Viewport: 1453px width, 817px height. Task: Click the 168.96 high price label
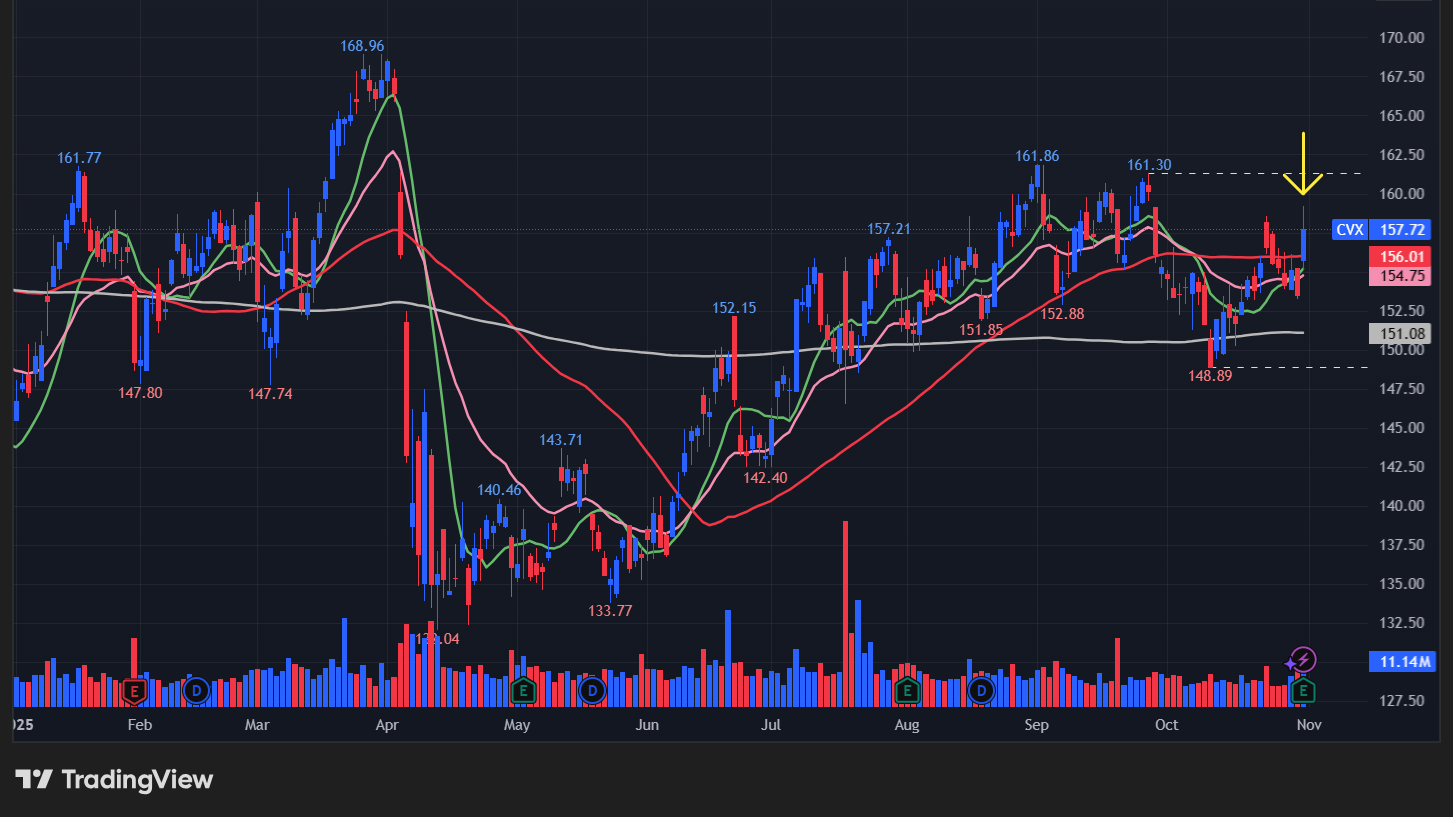362,46
